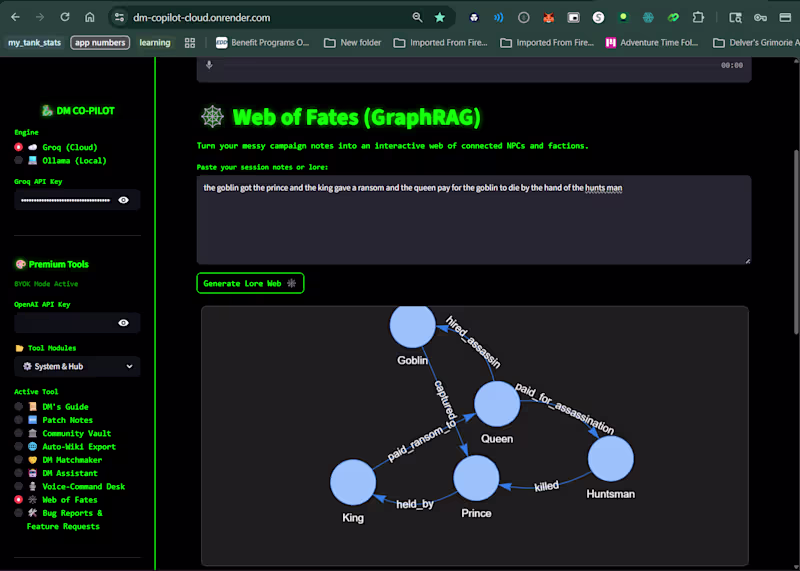800x571 pixels.
Task: Open the browser extensions puzzle icon
Action: pyautogui.click(x=698, y=17)
